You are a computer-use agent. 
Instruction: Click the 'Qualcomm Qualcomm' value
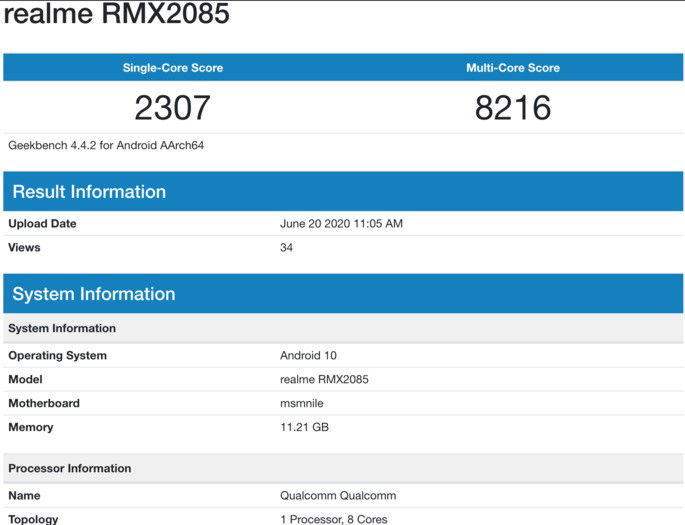(338, 496)
